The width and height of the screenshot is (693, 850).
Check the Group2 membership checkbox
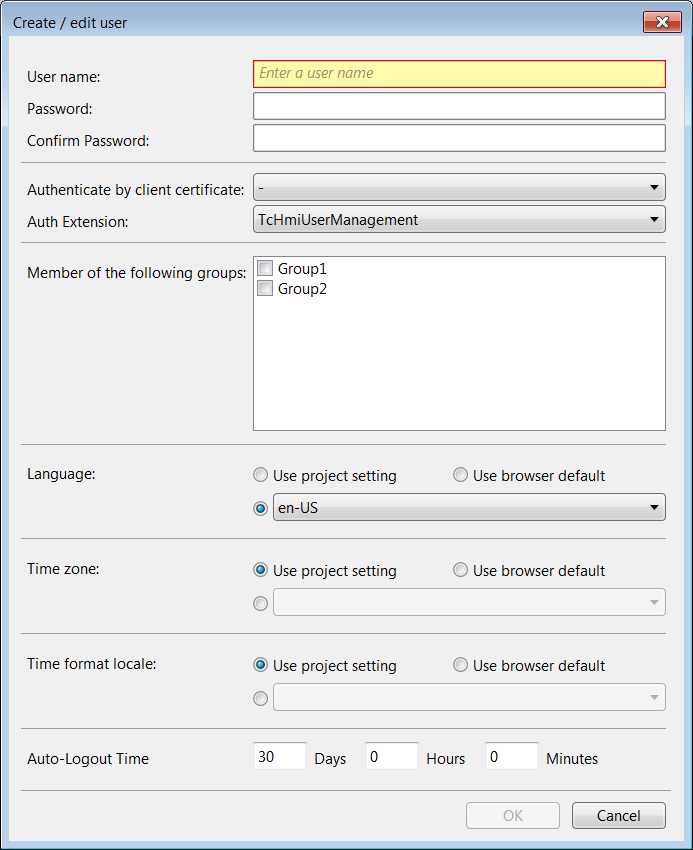pos(265,288)
